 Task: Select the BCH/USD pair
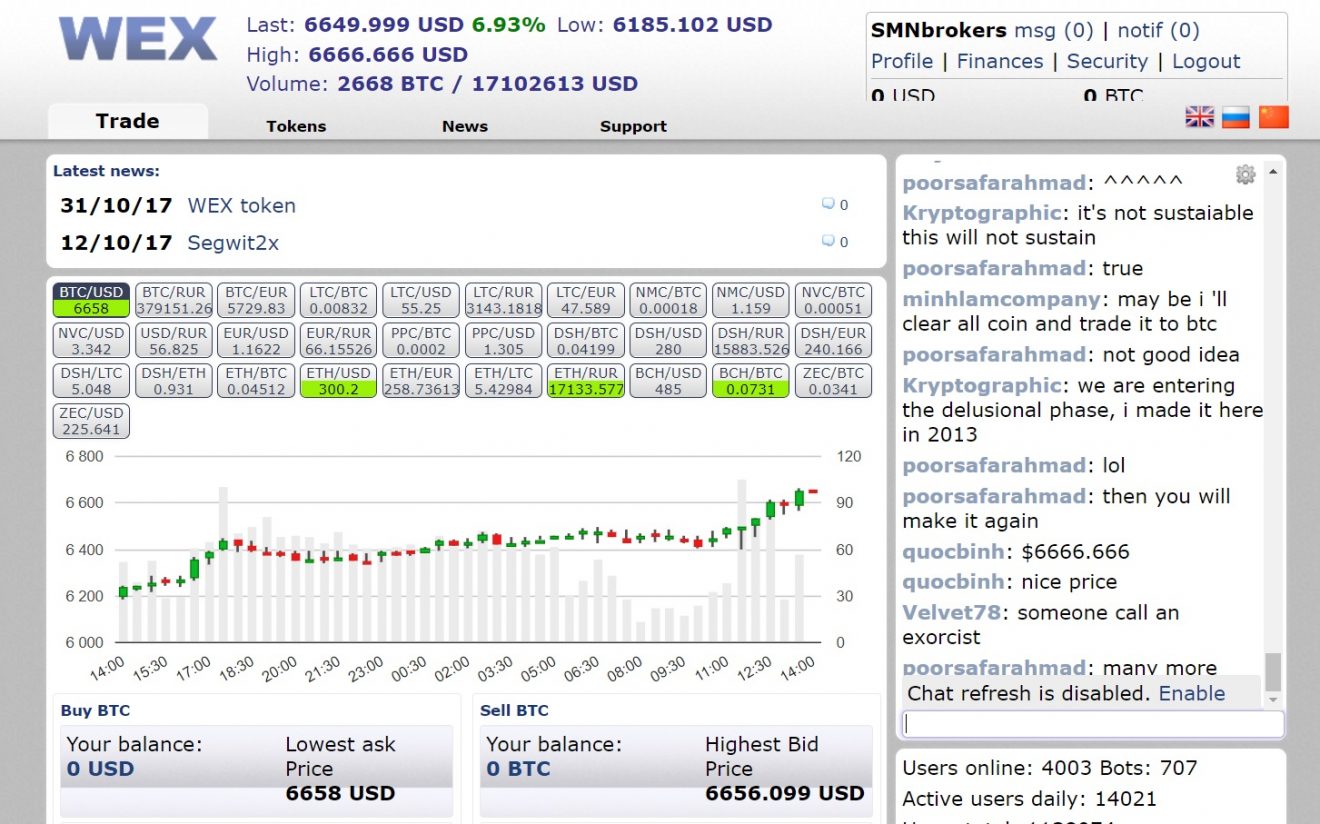coord(668,380)
